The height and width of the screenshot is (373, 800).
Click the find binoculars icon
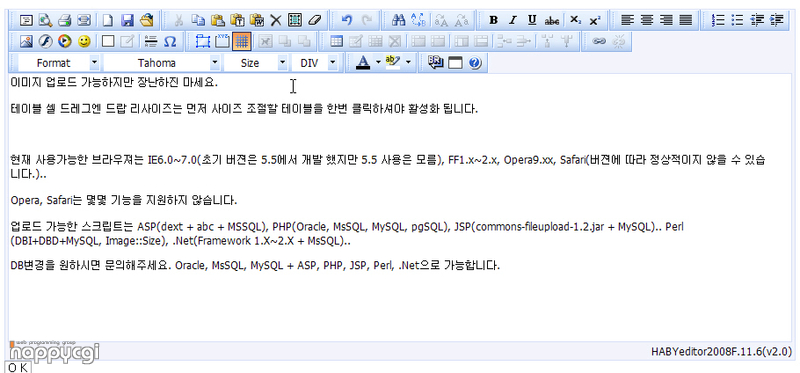pos(398,20)
